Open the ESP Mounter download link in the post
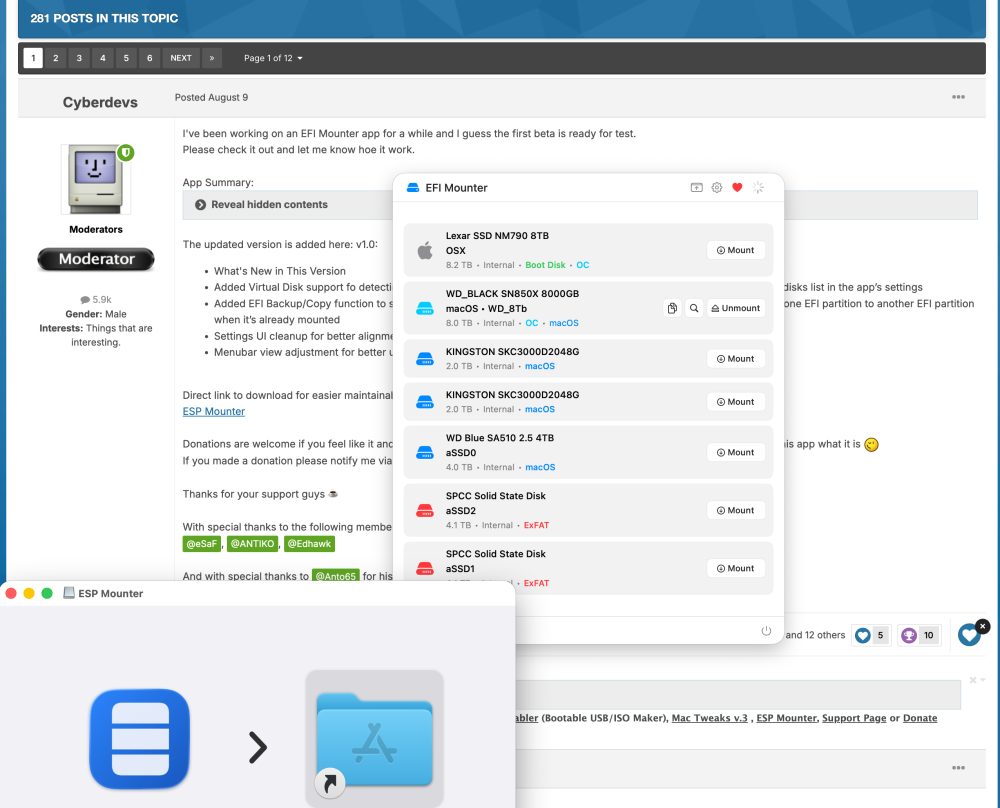Viewport: 1000px width, 808px height. point(214,411)
